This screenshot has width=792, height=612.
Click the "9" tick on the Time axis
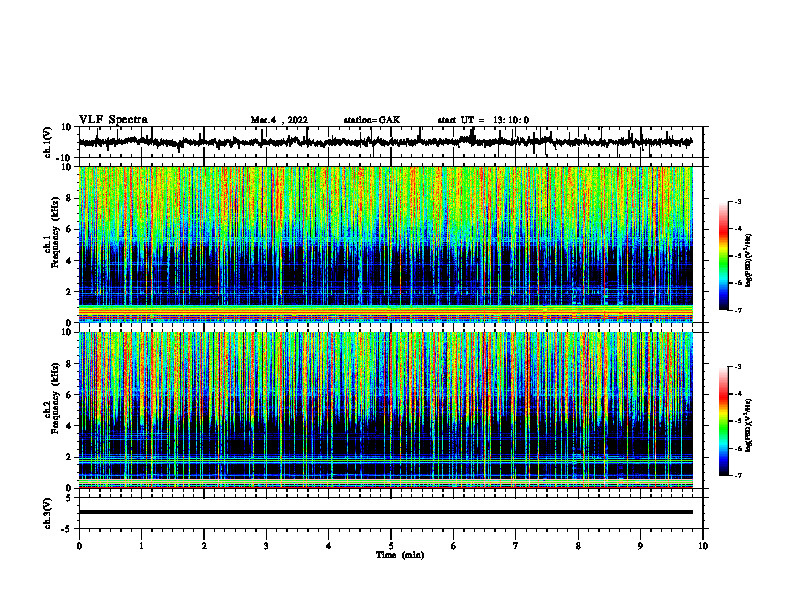(640, 546)
